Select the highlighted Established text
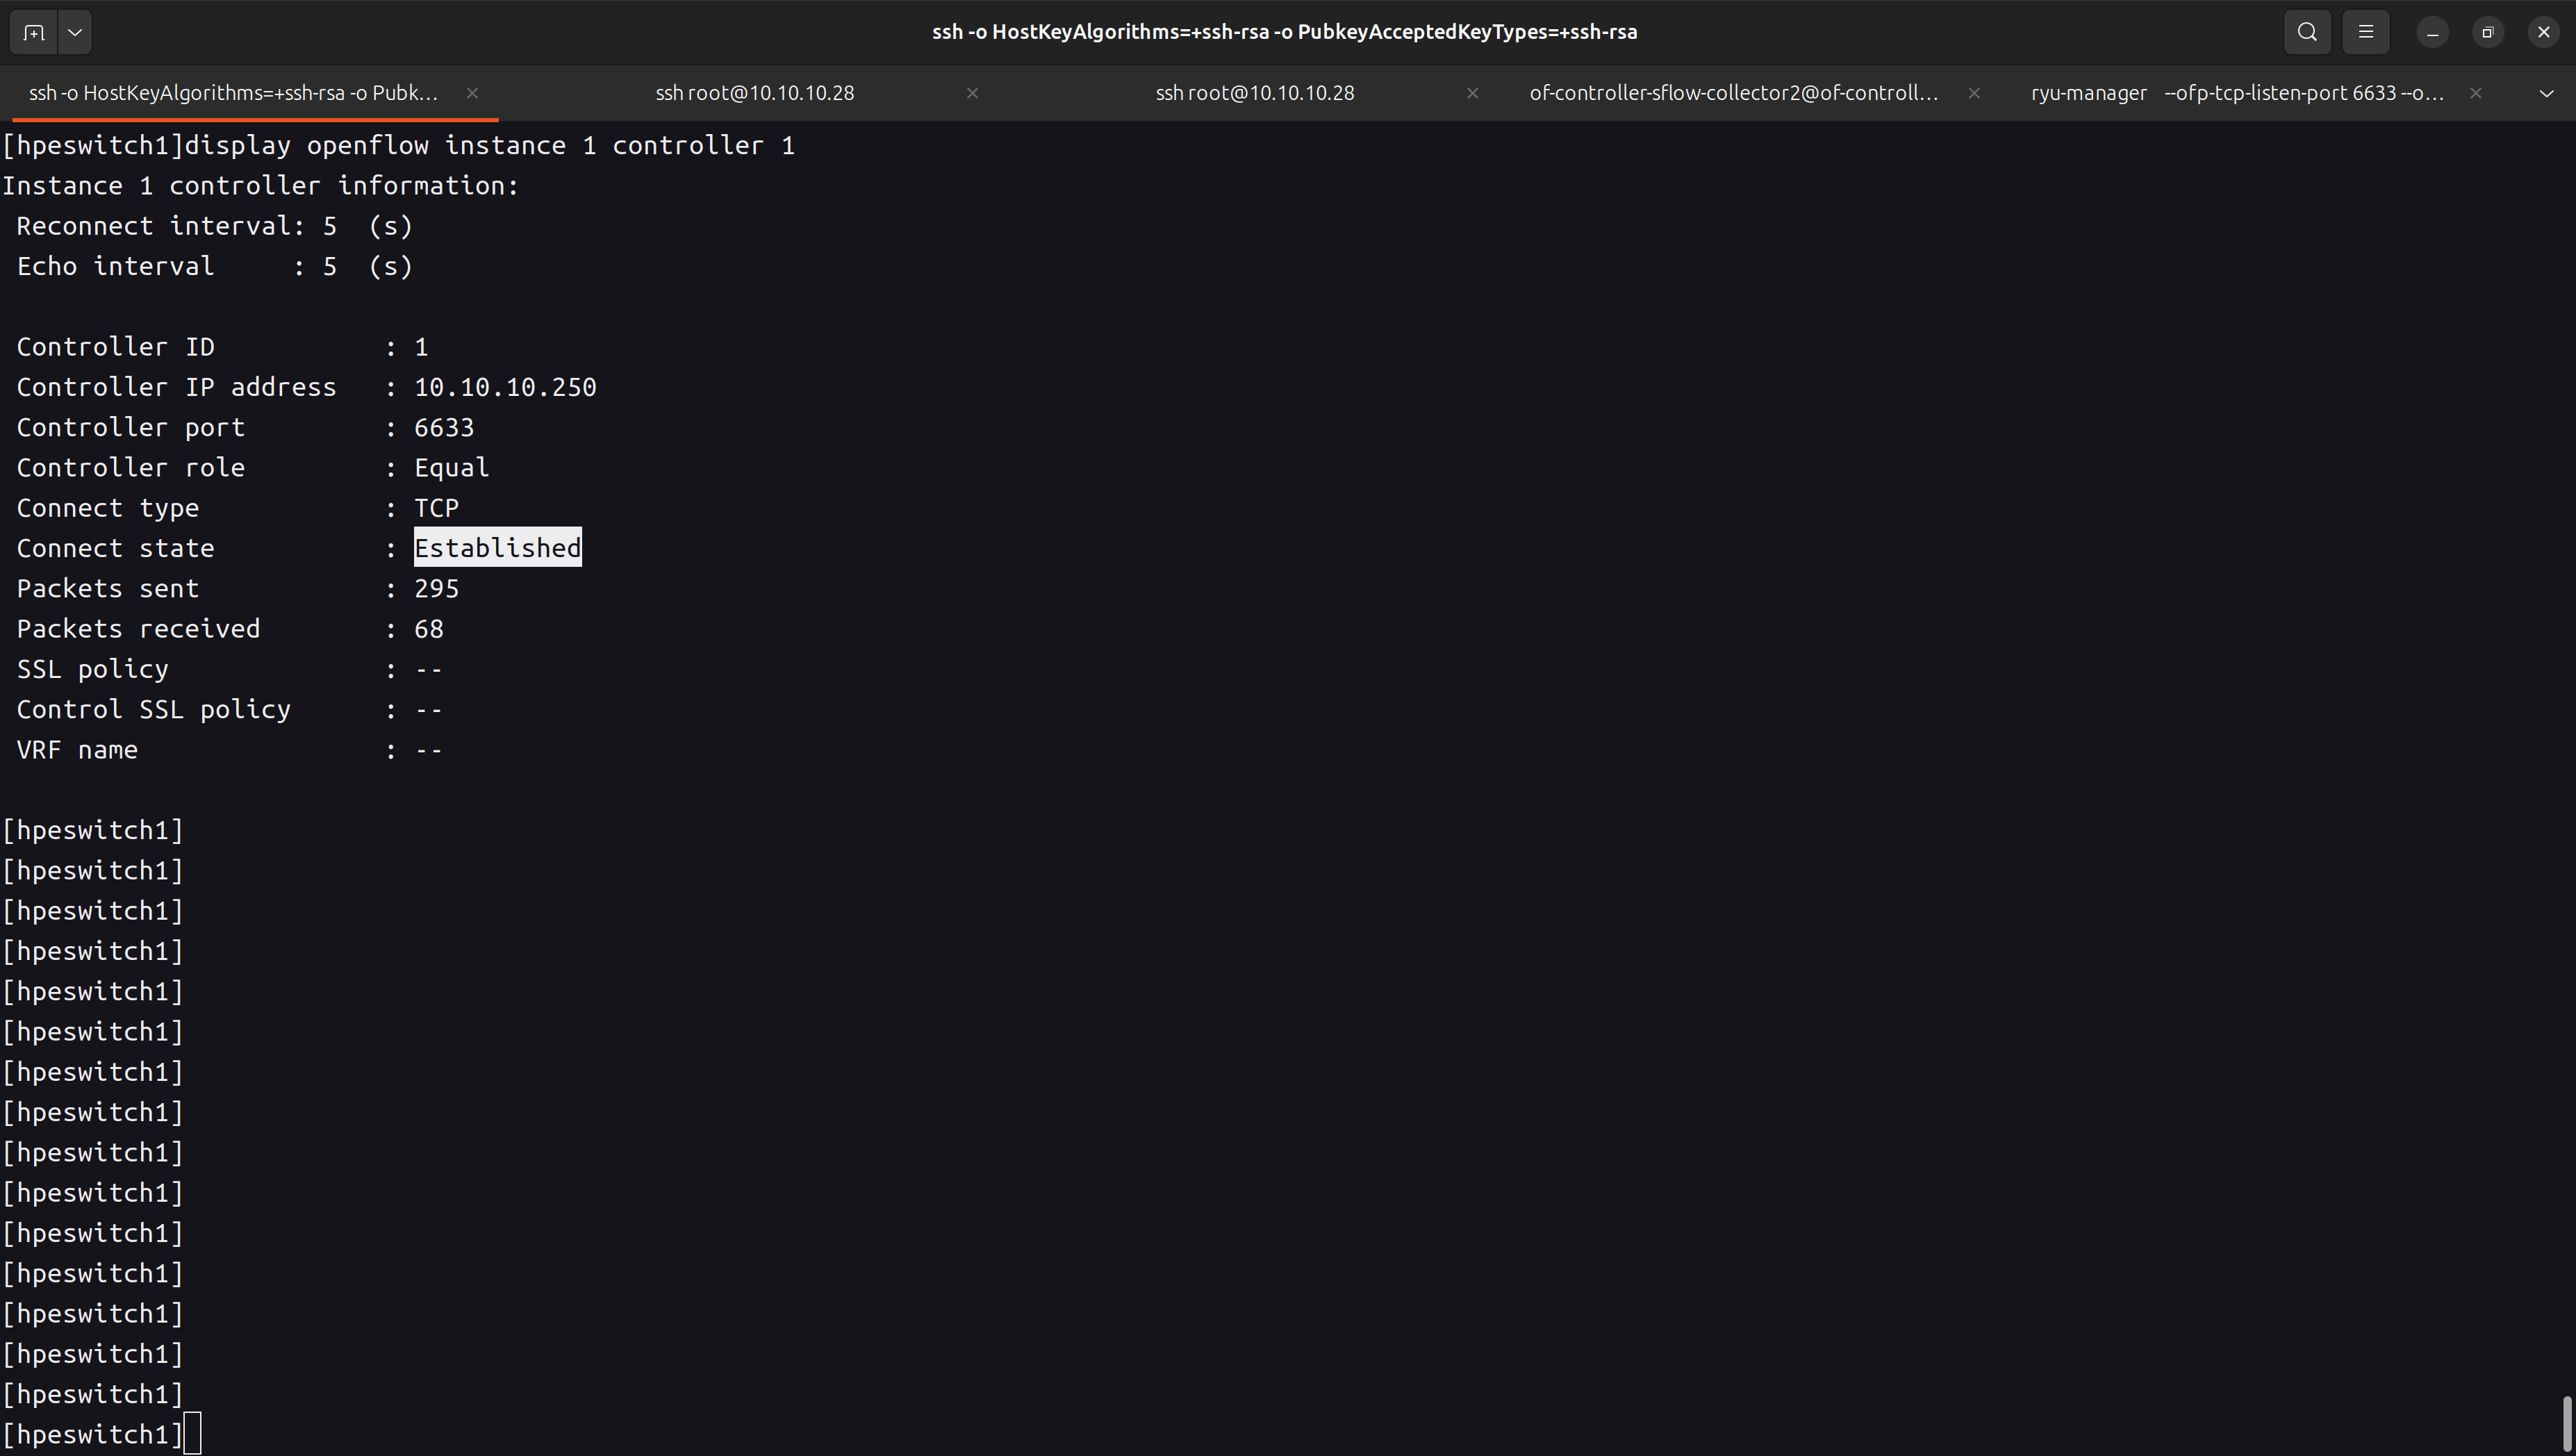 click(x=497, y=547)
